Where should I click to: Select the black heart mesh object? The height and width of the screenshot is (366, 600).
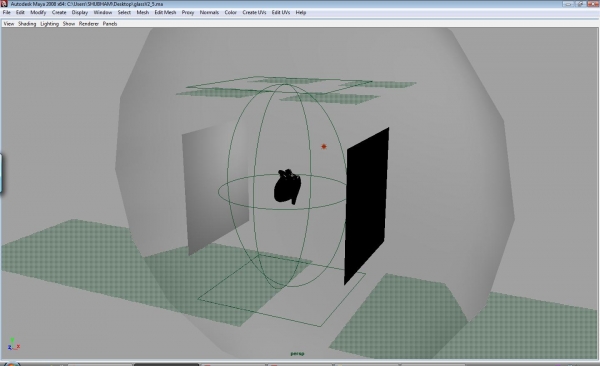[x=287, y=186]
